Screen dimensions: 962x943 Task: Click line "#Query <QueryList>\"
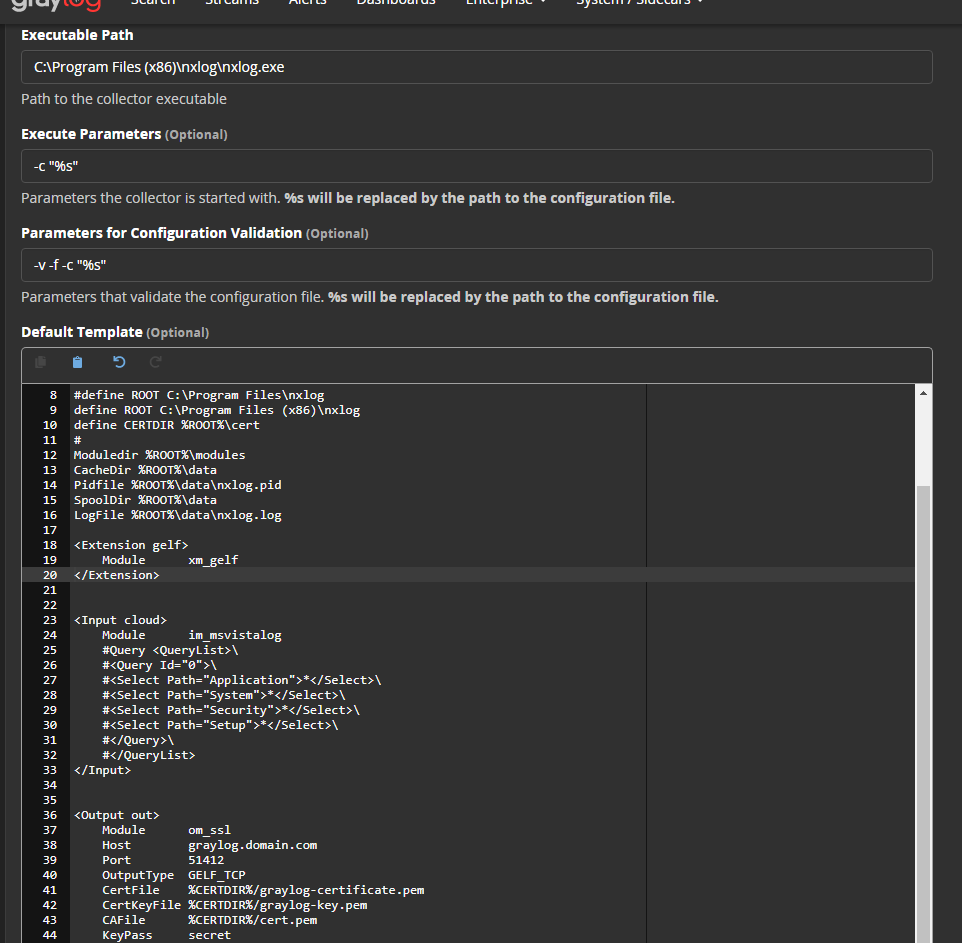(170, 650)
